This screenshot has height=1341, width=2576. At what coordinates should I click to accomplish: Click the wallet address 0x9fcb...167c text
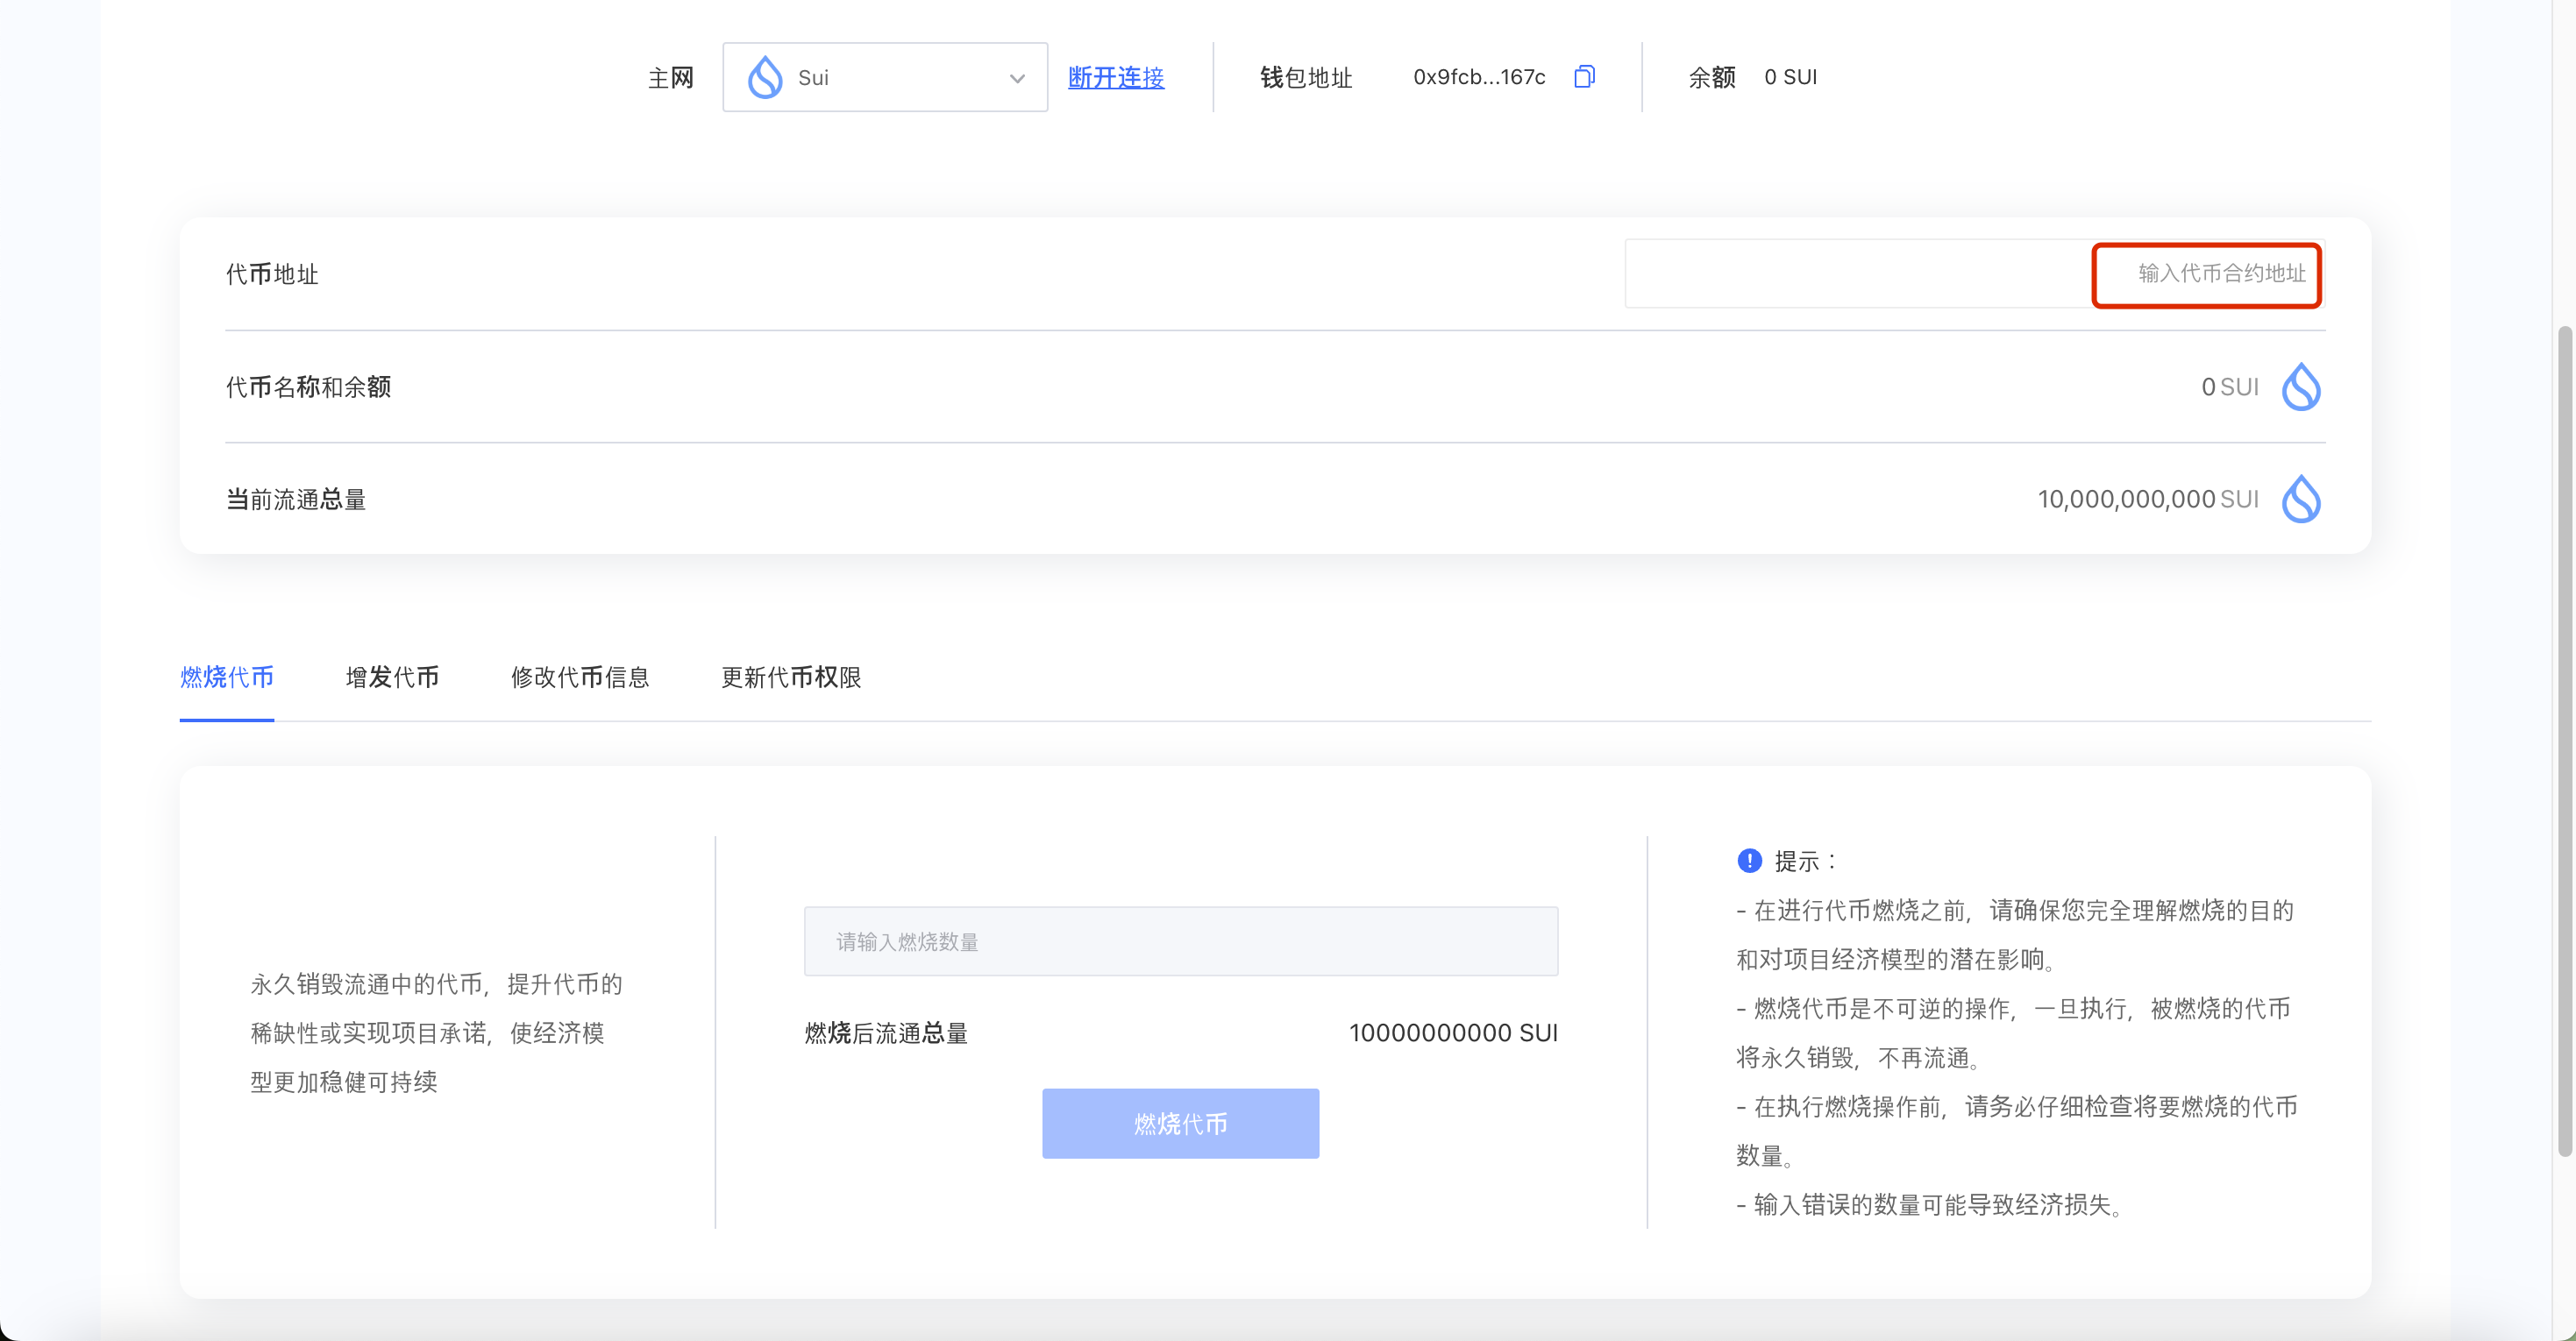click(1479, 77)
